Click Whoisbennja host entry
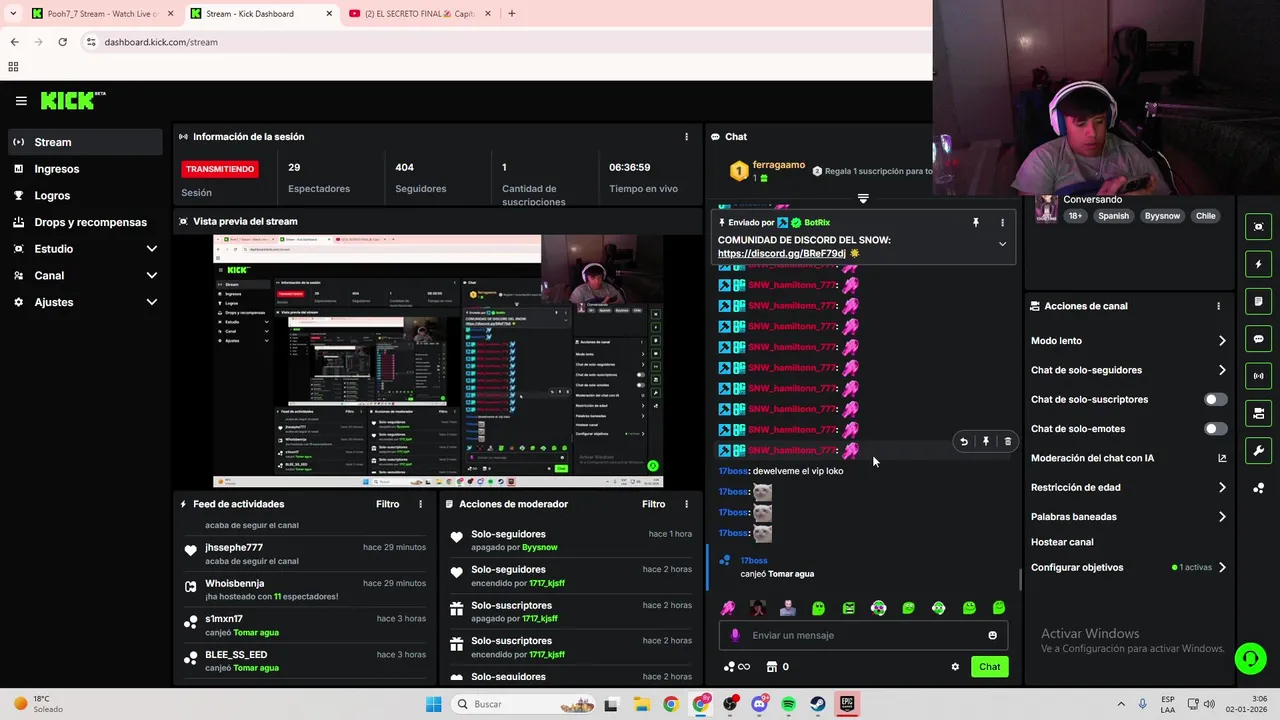This screenshot has height=720, width=1280. coord(304,589)
